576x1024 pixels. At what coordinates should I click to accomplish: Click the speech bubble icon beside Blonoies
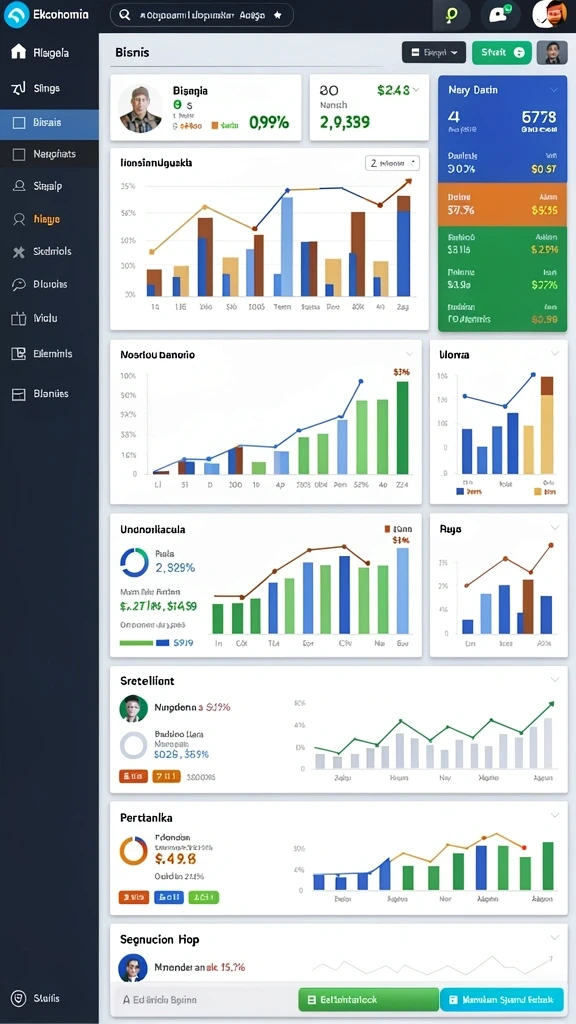(x=19, y=284)
